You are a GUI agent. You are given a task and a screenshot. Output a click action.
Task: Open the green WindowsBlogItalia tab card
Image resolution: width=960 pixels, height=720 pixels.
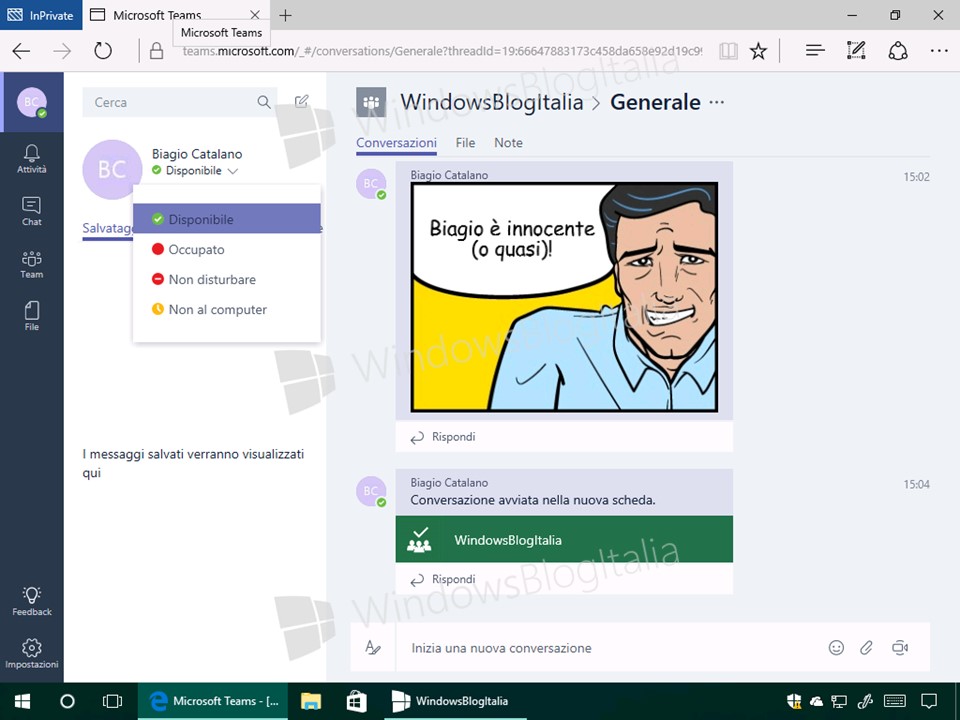(x=564, y=539)
